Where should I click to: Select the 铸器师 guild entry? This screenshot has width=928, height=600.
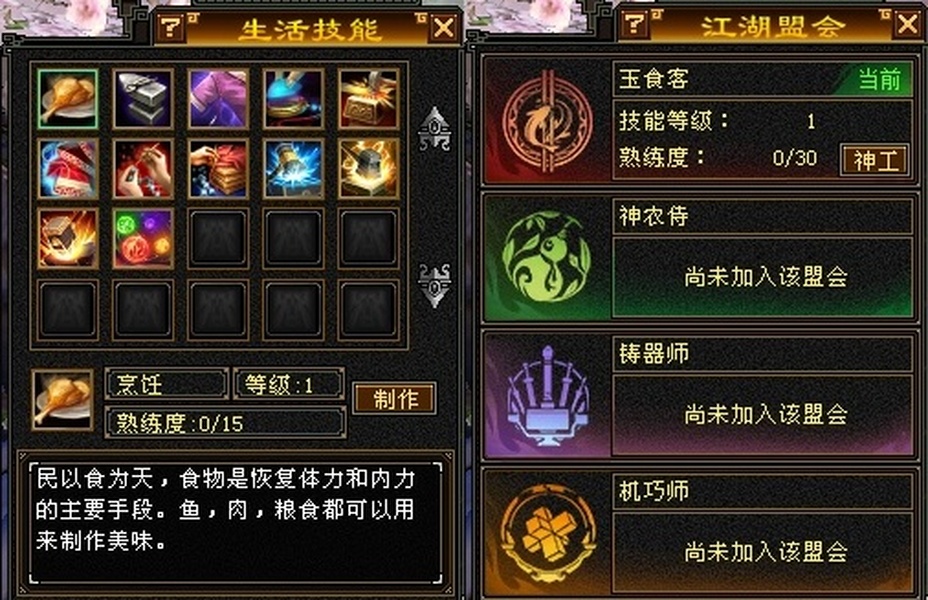698,395
